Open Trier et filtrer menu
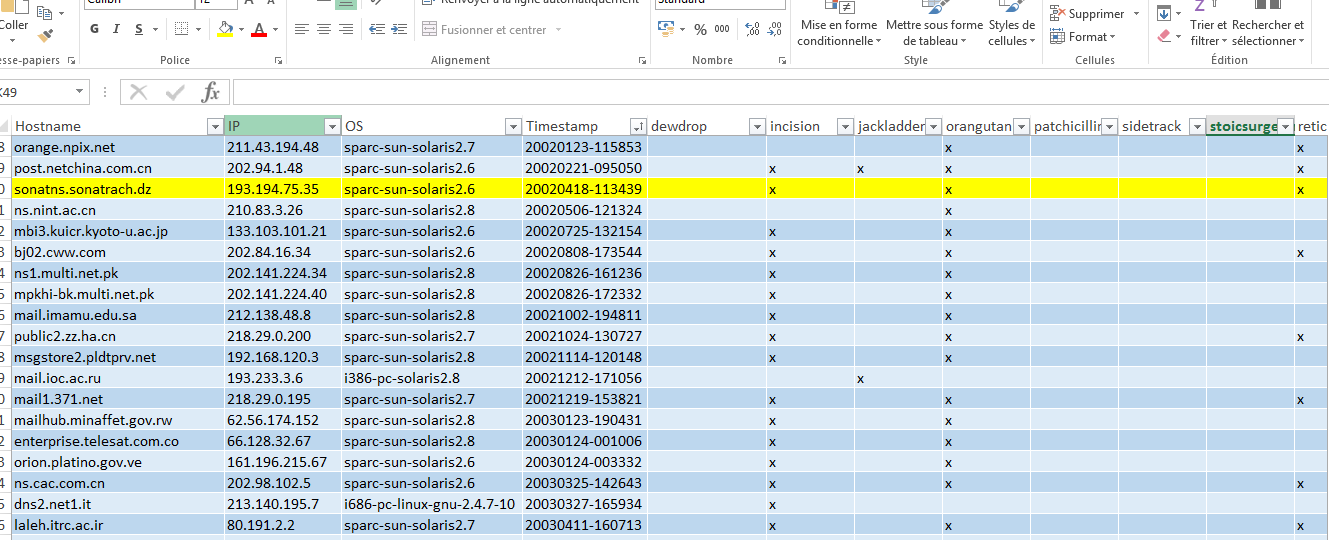Screen dimensions: 1329x540 tap(1208, 24)
